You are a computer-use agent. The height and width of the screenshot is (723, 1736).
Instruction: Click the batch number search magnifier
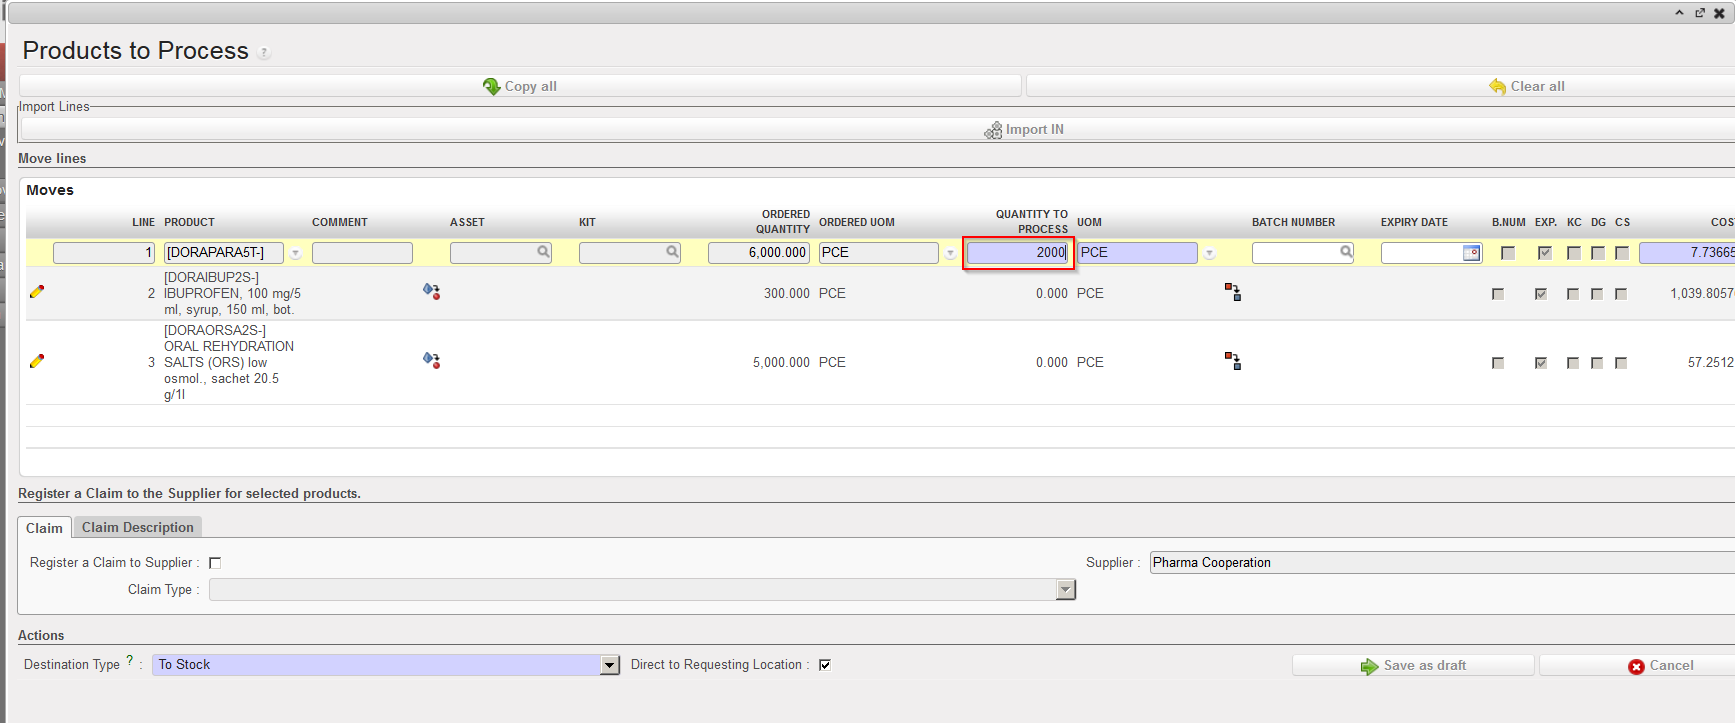pos(1346,252)
